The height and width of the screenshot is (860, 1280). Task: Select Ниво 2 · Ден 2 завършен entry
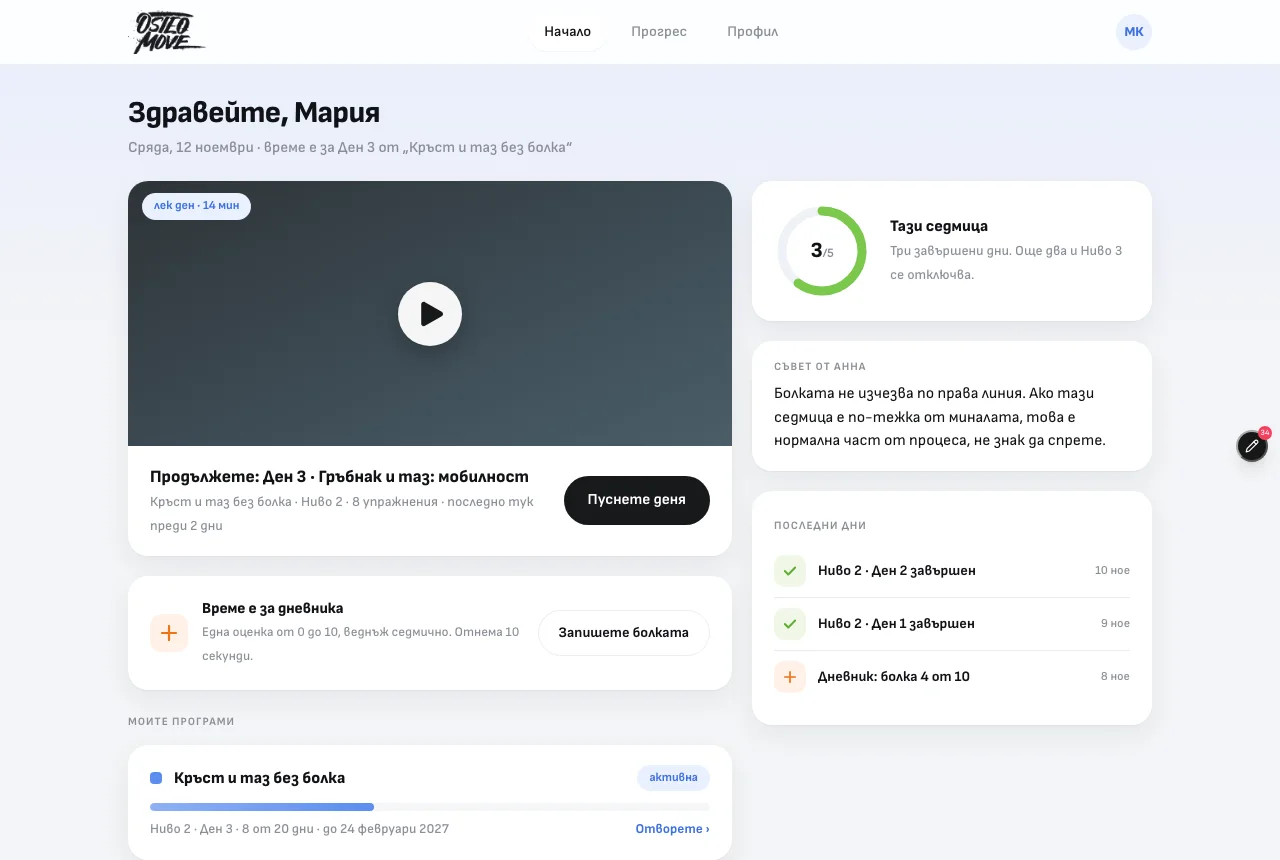(x=952, y=571)
